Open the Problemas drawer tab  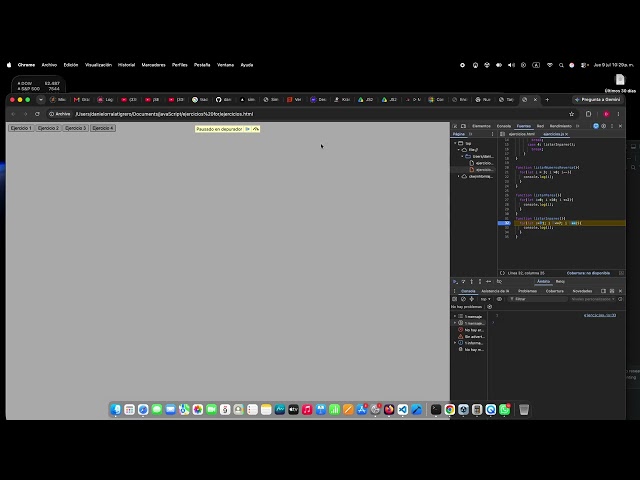(x=527, y=291)
